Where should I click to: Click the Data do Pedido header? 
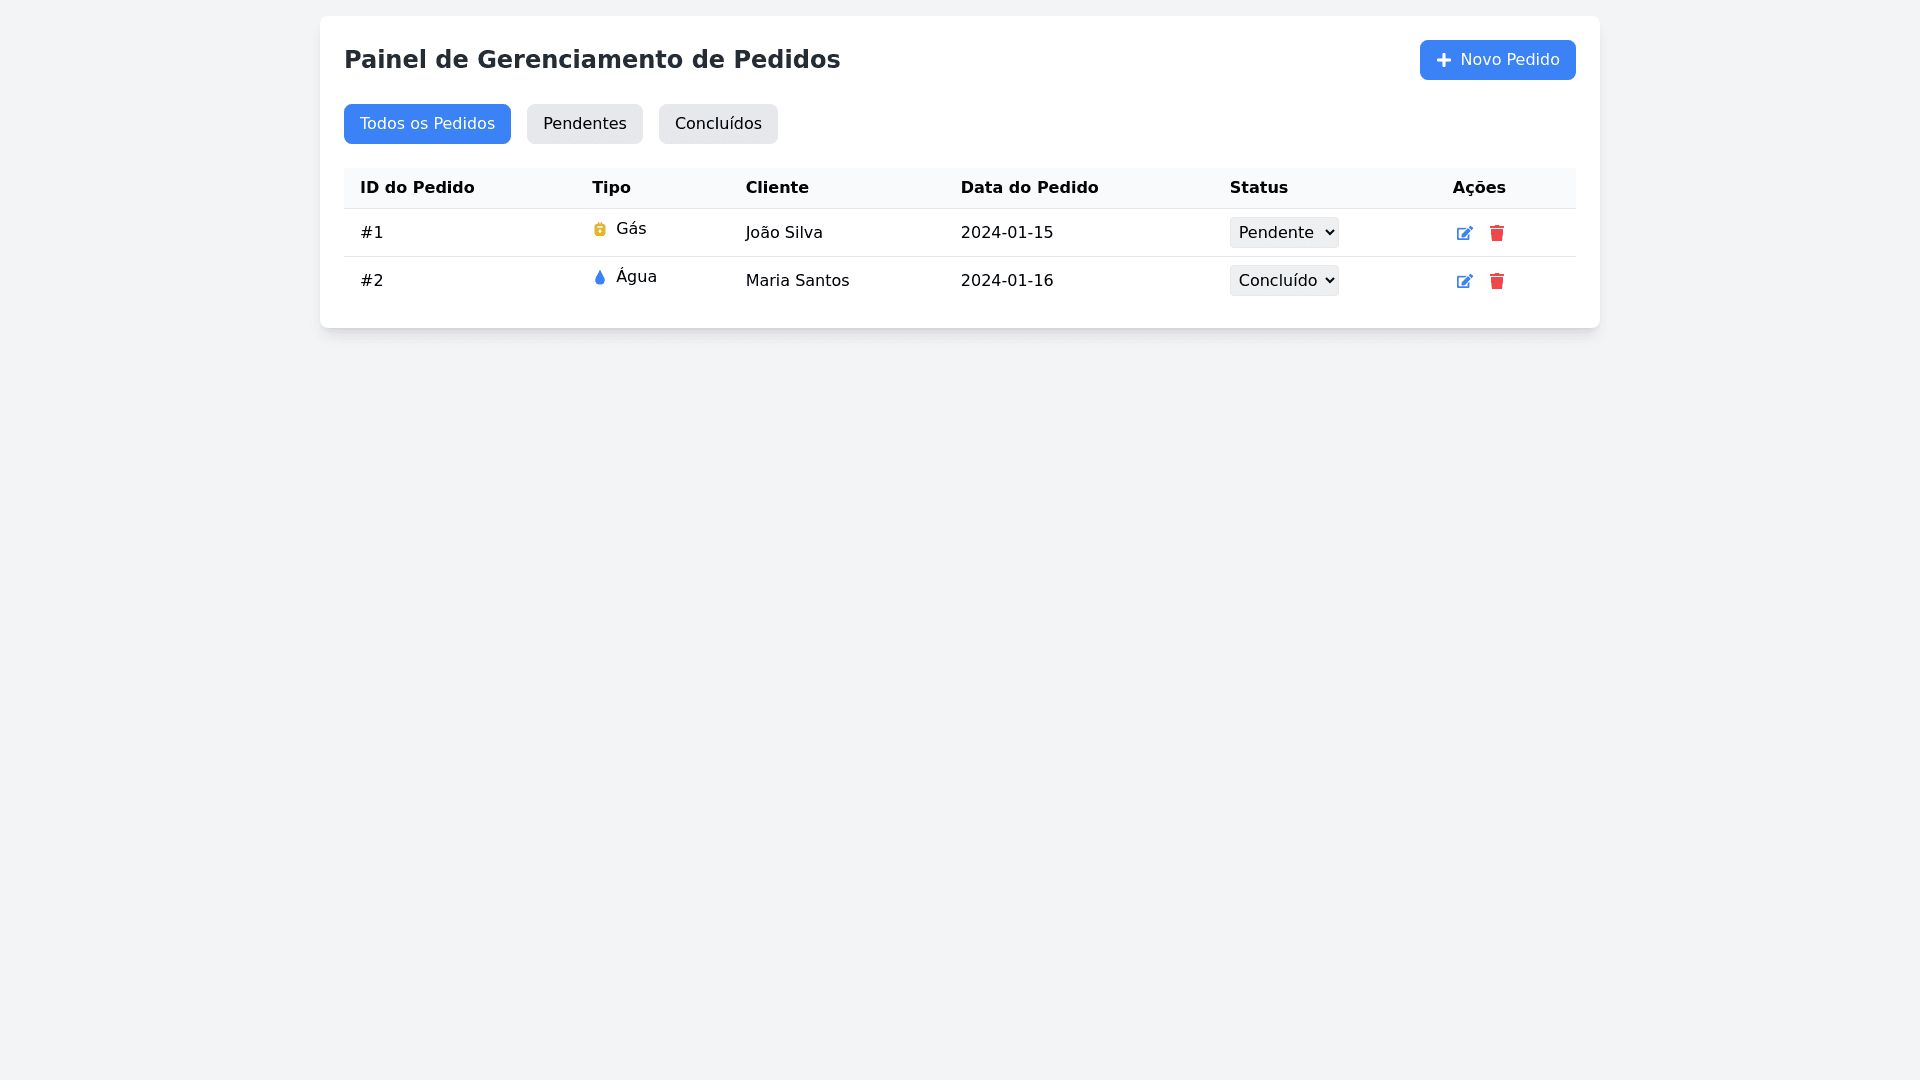(x=1029, y=188)
